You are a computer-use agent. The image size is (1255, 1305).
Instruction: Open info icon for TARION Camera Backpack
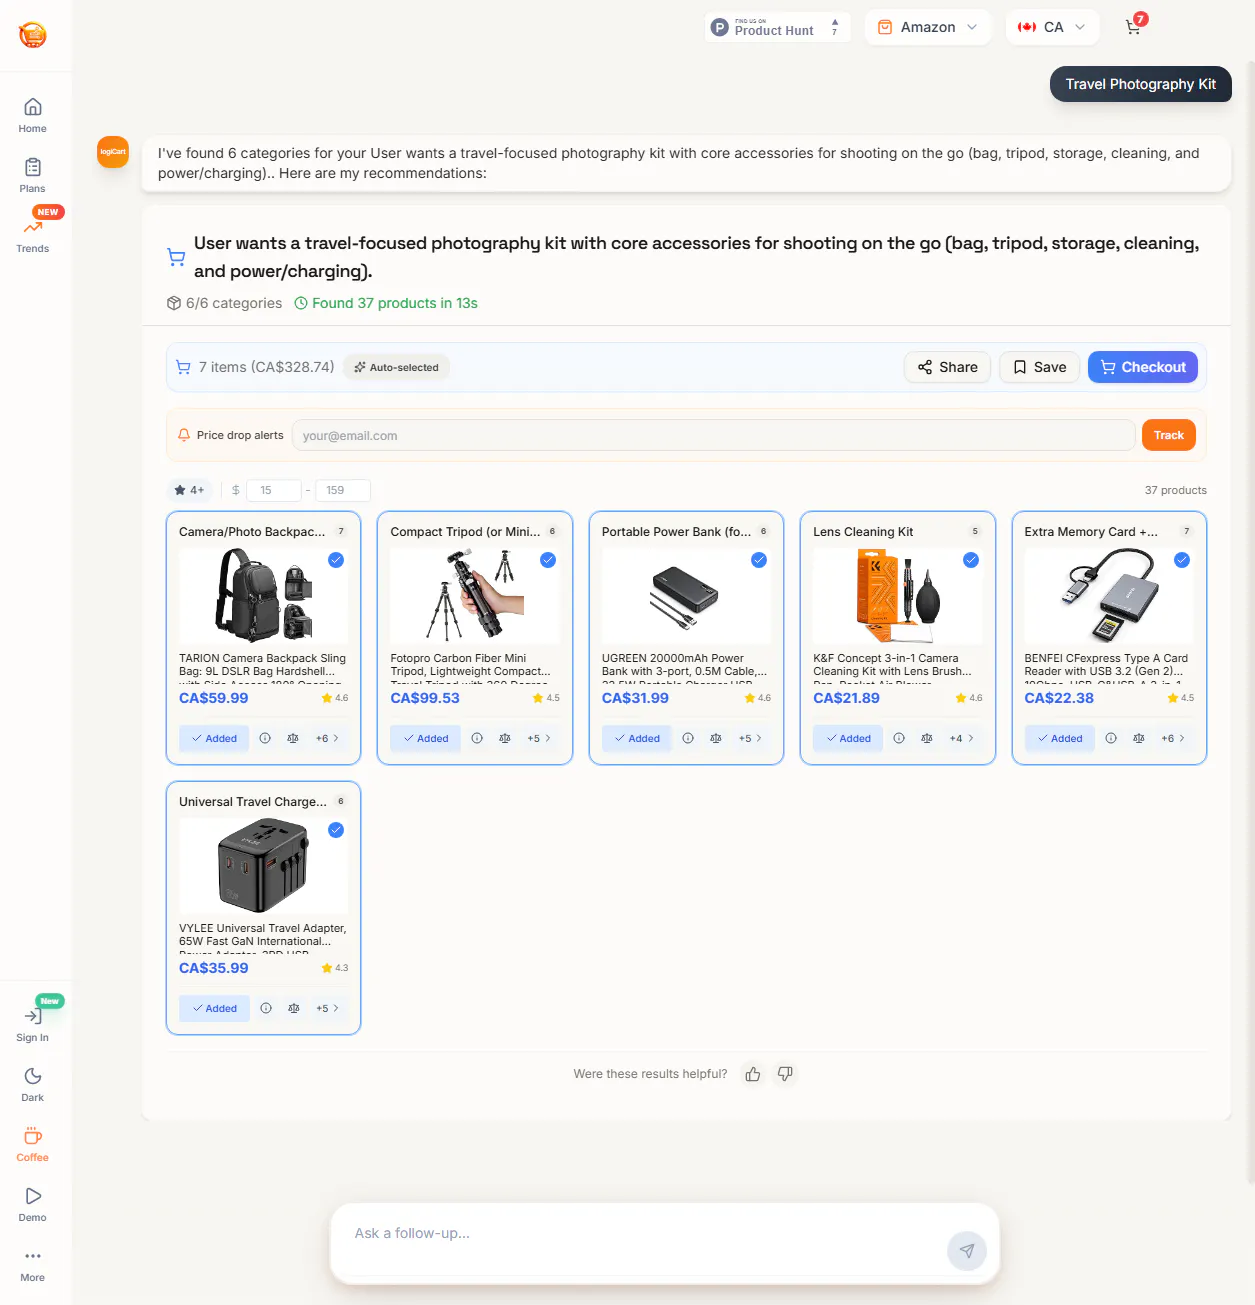tap(265, 738)
